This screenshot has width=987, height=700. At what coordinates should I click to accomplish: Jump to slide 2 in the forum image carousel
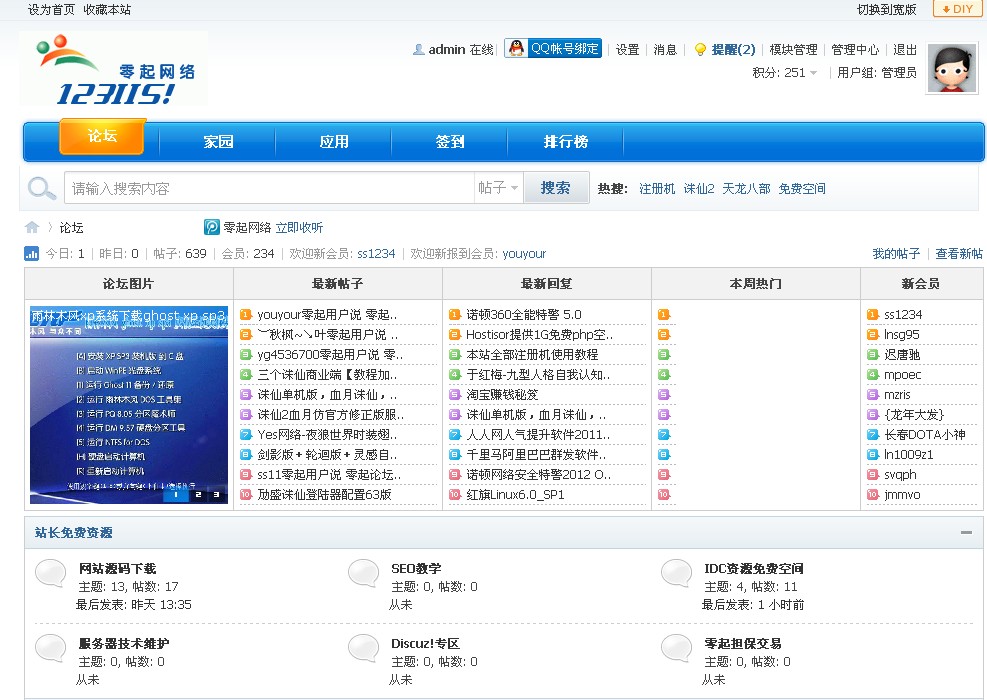tap(198, 494)
